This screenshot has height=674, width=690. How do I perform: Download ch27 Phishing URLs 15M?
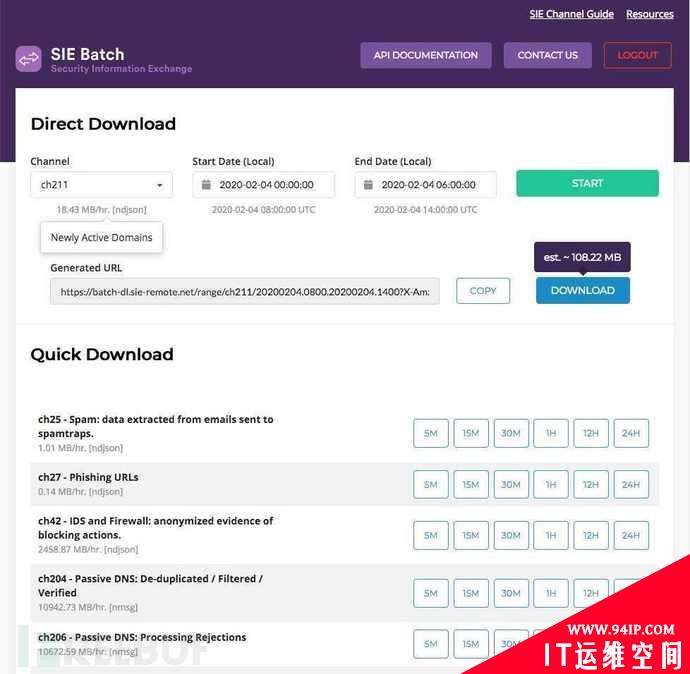point(471,484)
